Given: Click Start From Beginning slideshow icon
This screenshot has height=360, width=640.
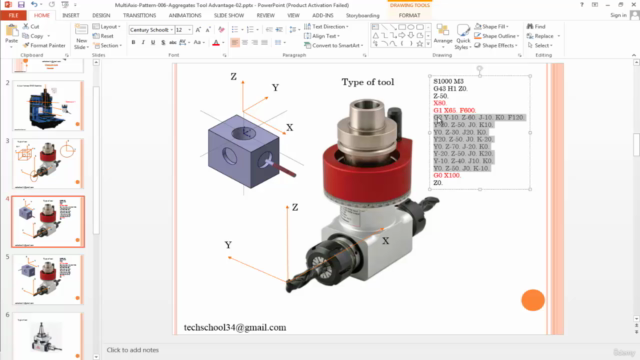Looking at the screenshot, I should (65, 5).
